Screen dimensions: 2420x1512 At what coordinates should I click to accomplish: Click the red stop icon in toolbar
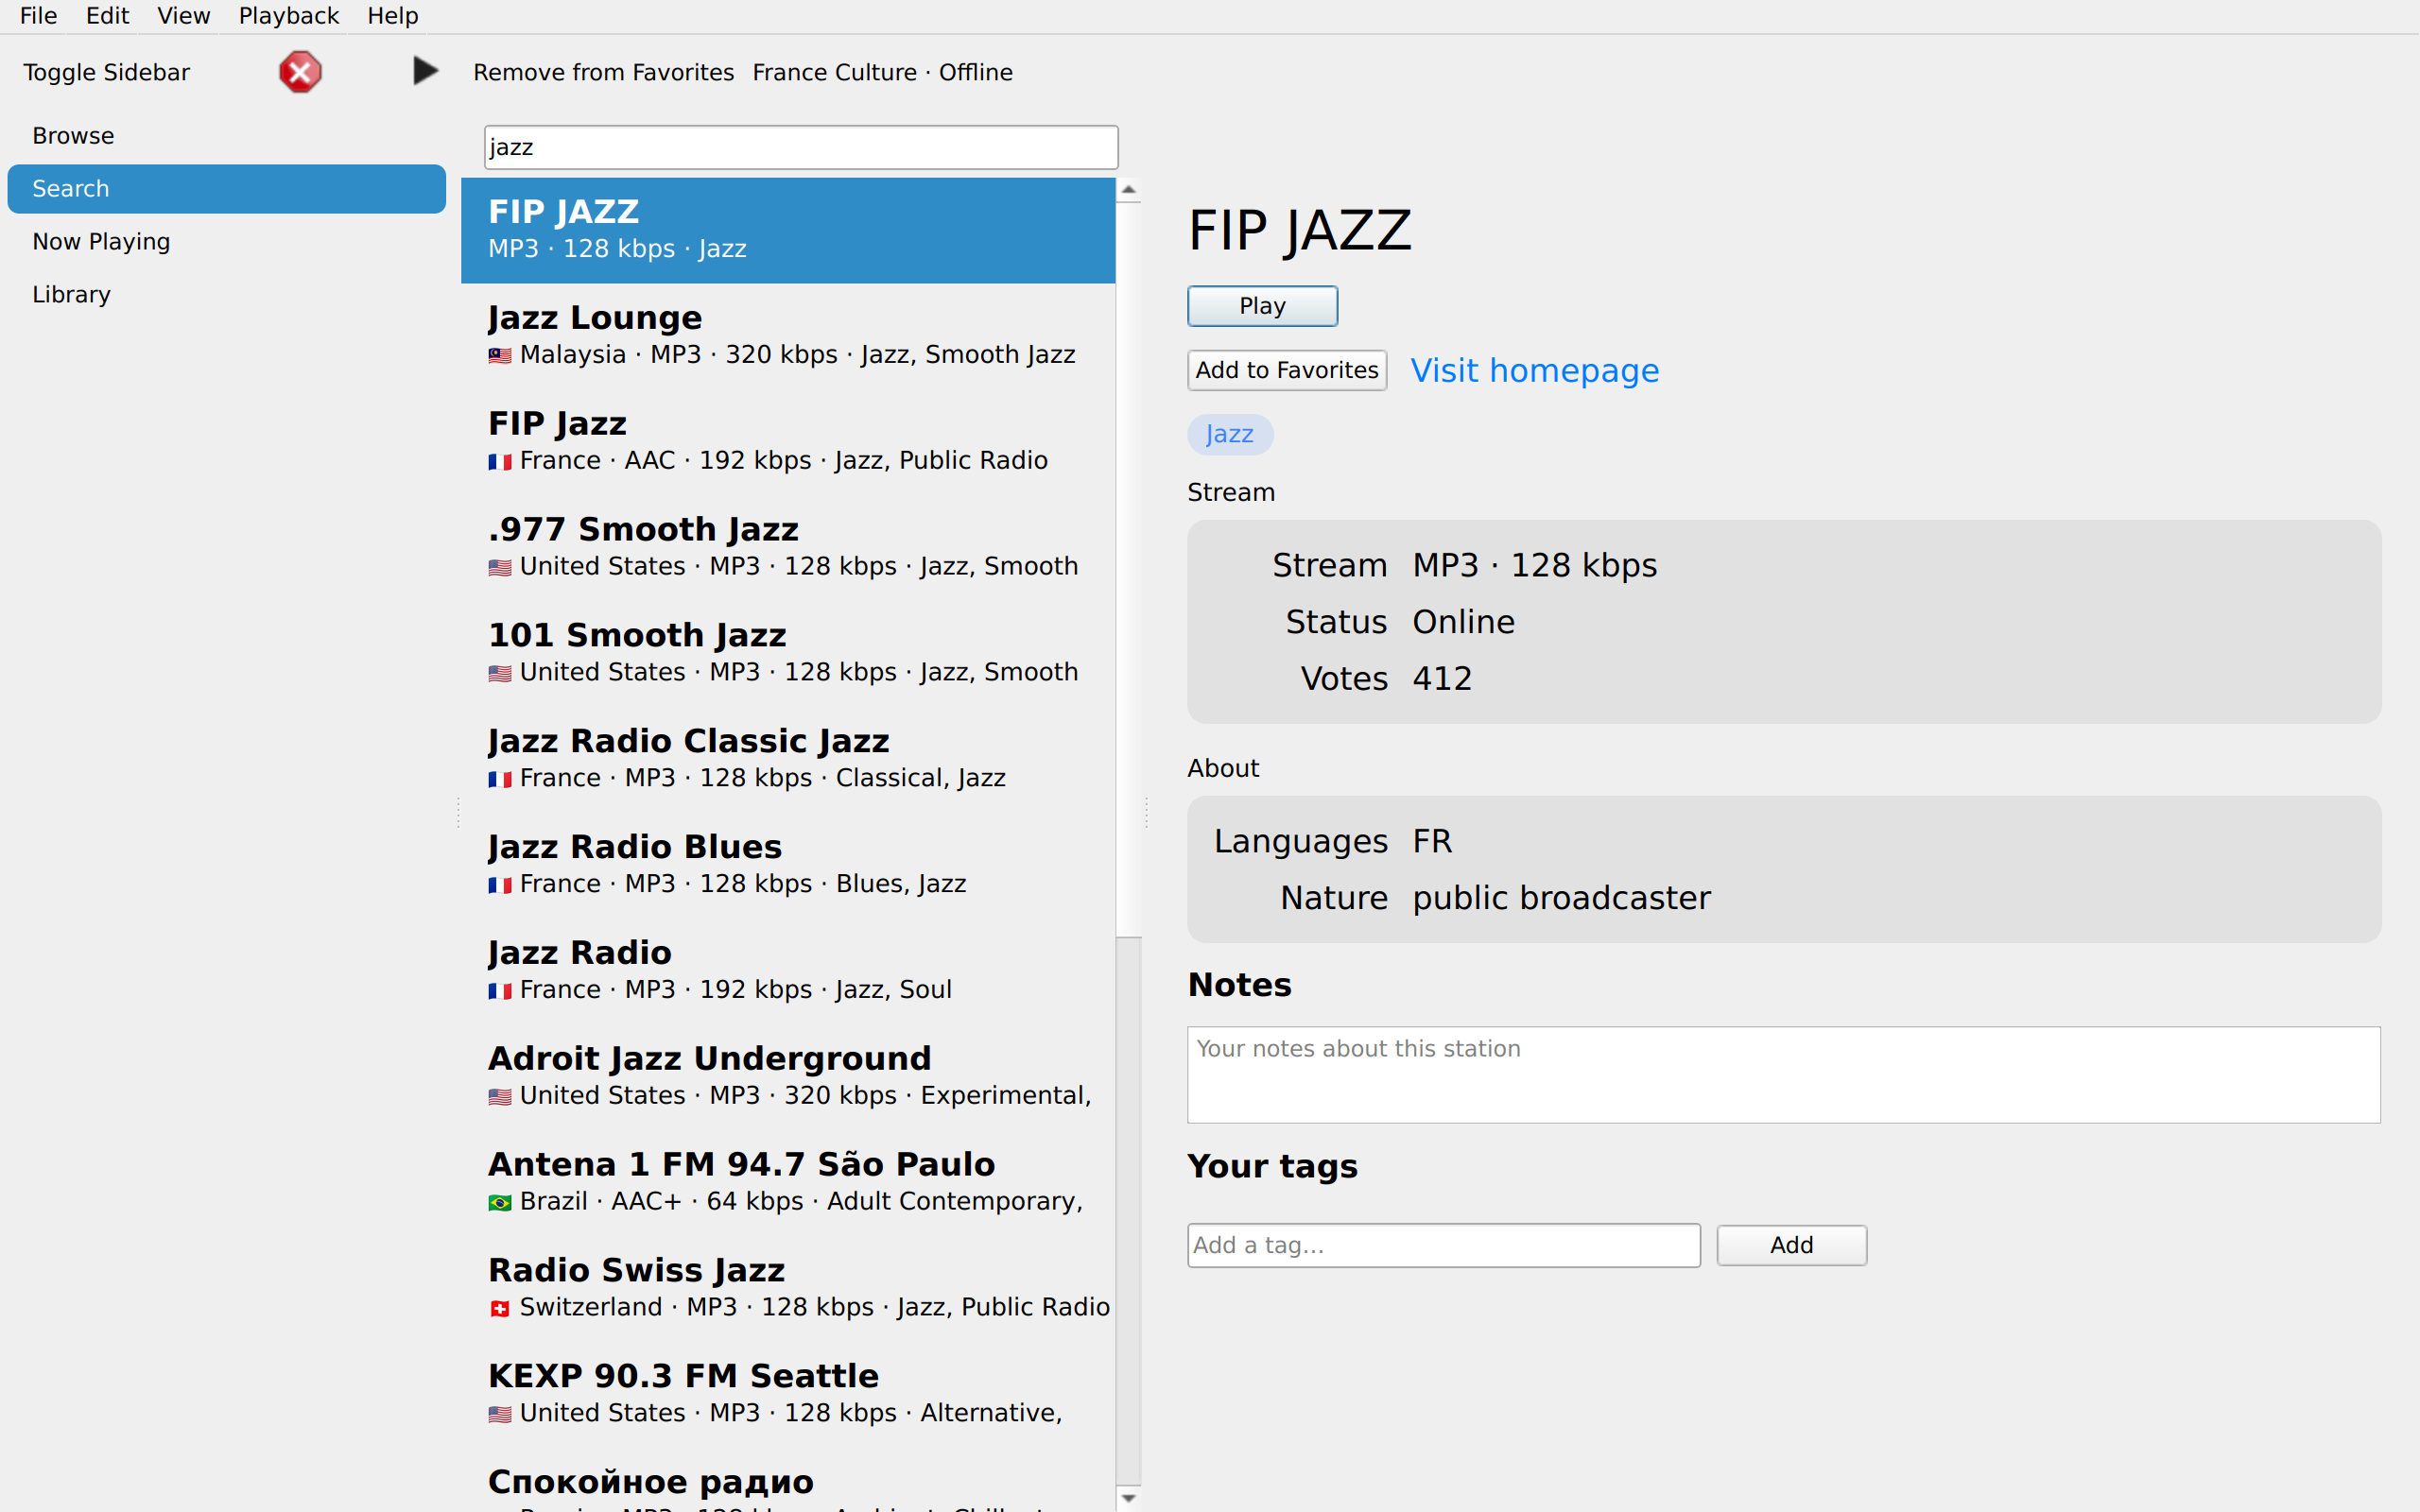pyautogui.click(x=300, y=72)
